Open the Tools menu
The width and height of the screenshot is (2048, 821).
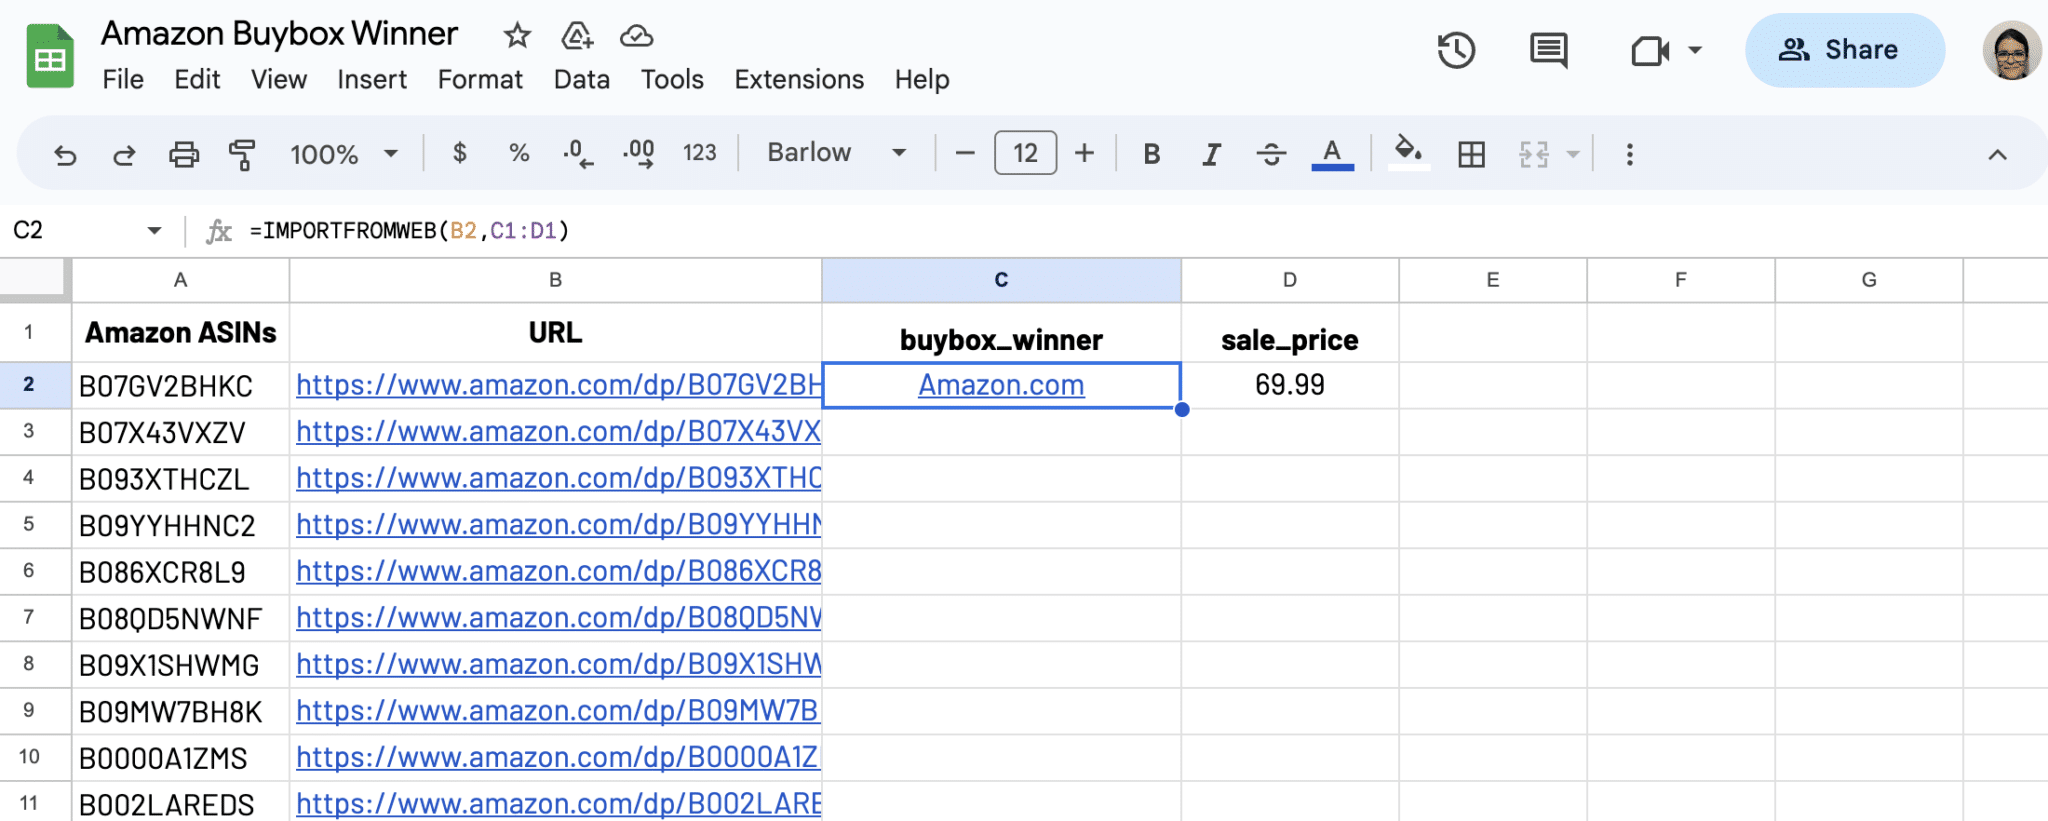(672, 79)
